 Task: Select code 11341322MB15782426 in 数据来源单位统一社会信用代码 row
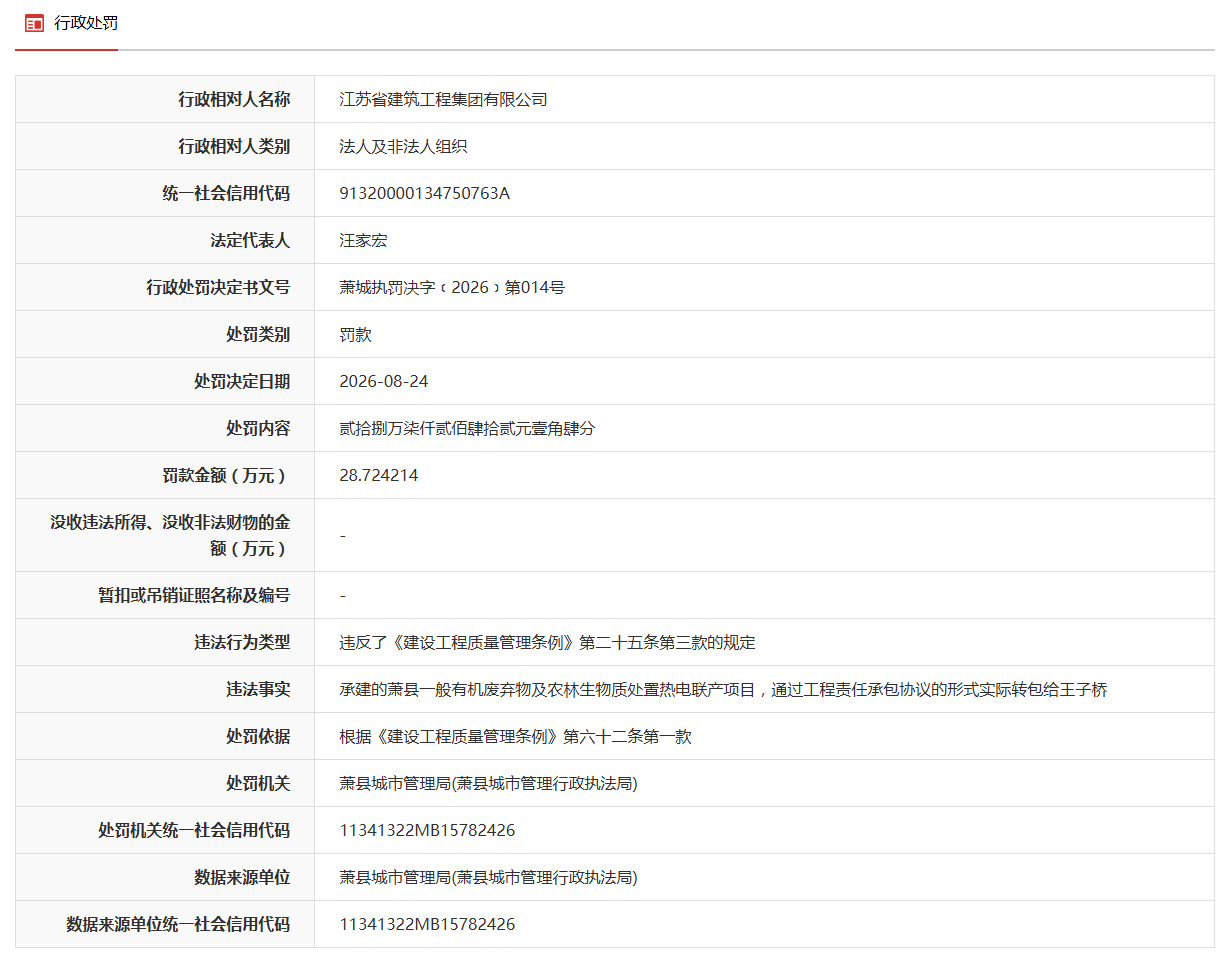click(x=427, y=924)
